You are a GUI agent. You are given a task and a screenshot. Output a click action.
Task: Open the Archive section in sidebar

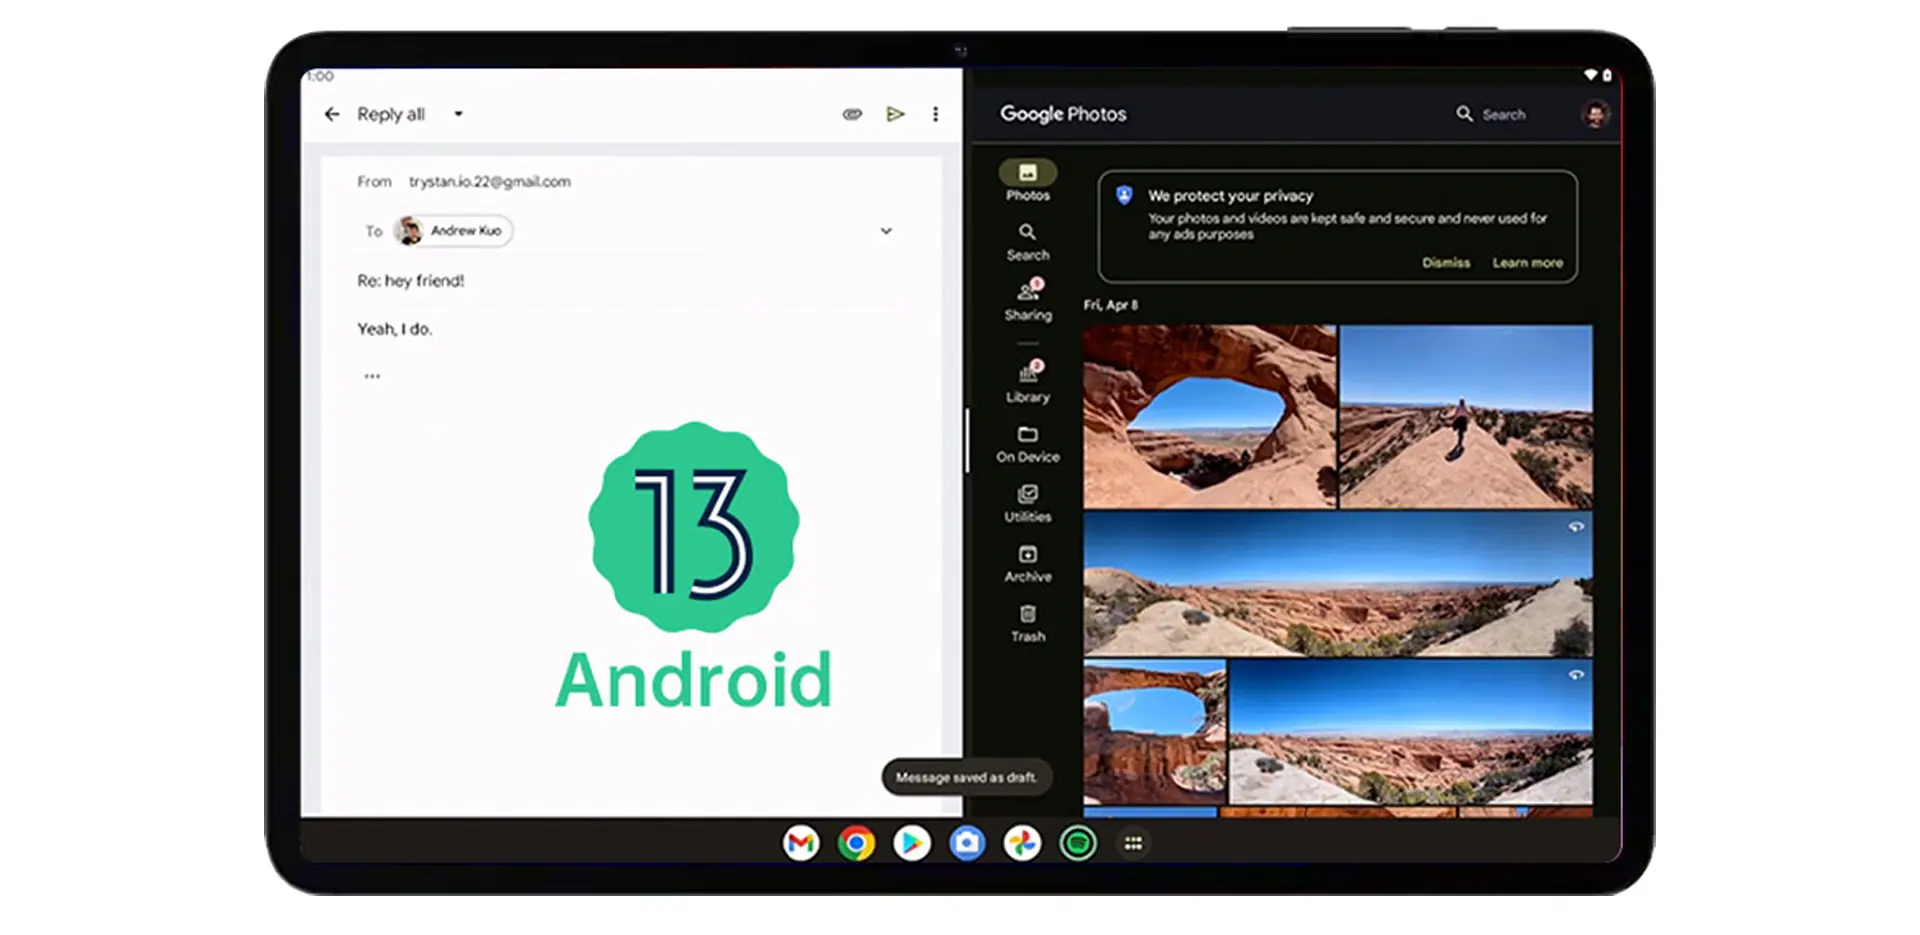pyautogui.click(x=1028, y=564)
